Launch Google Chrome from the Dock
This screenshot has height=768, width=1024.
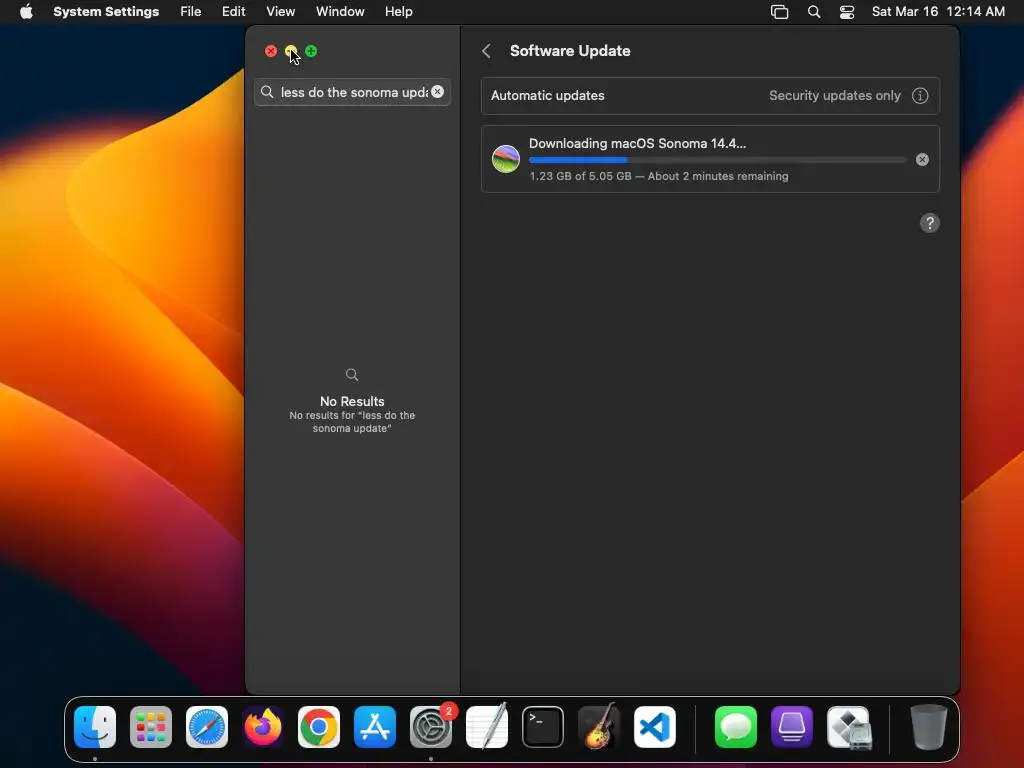tap(319, 727)
